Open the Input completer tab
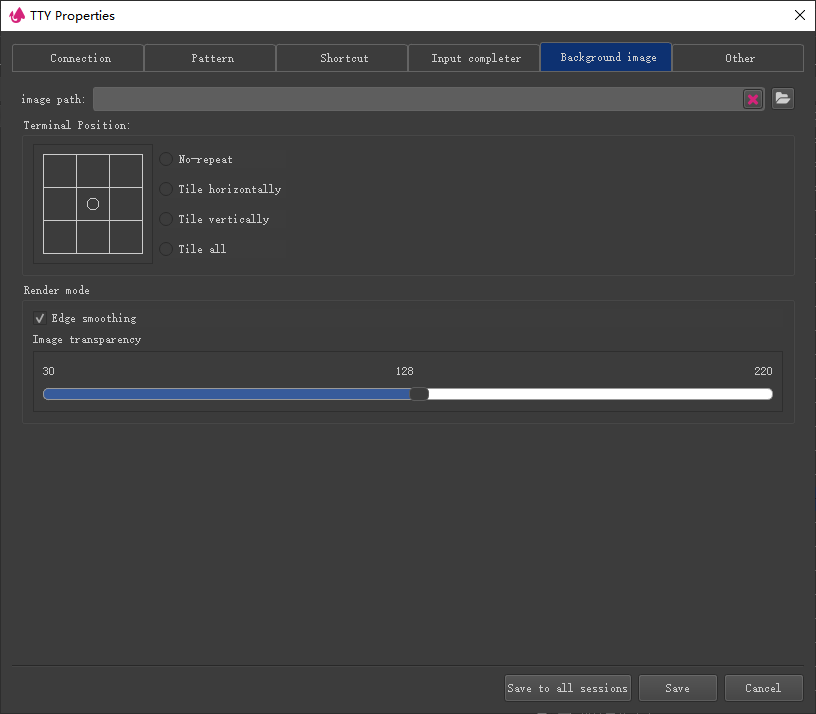The image size is (816, 714). (474, 58)
